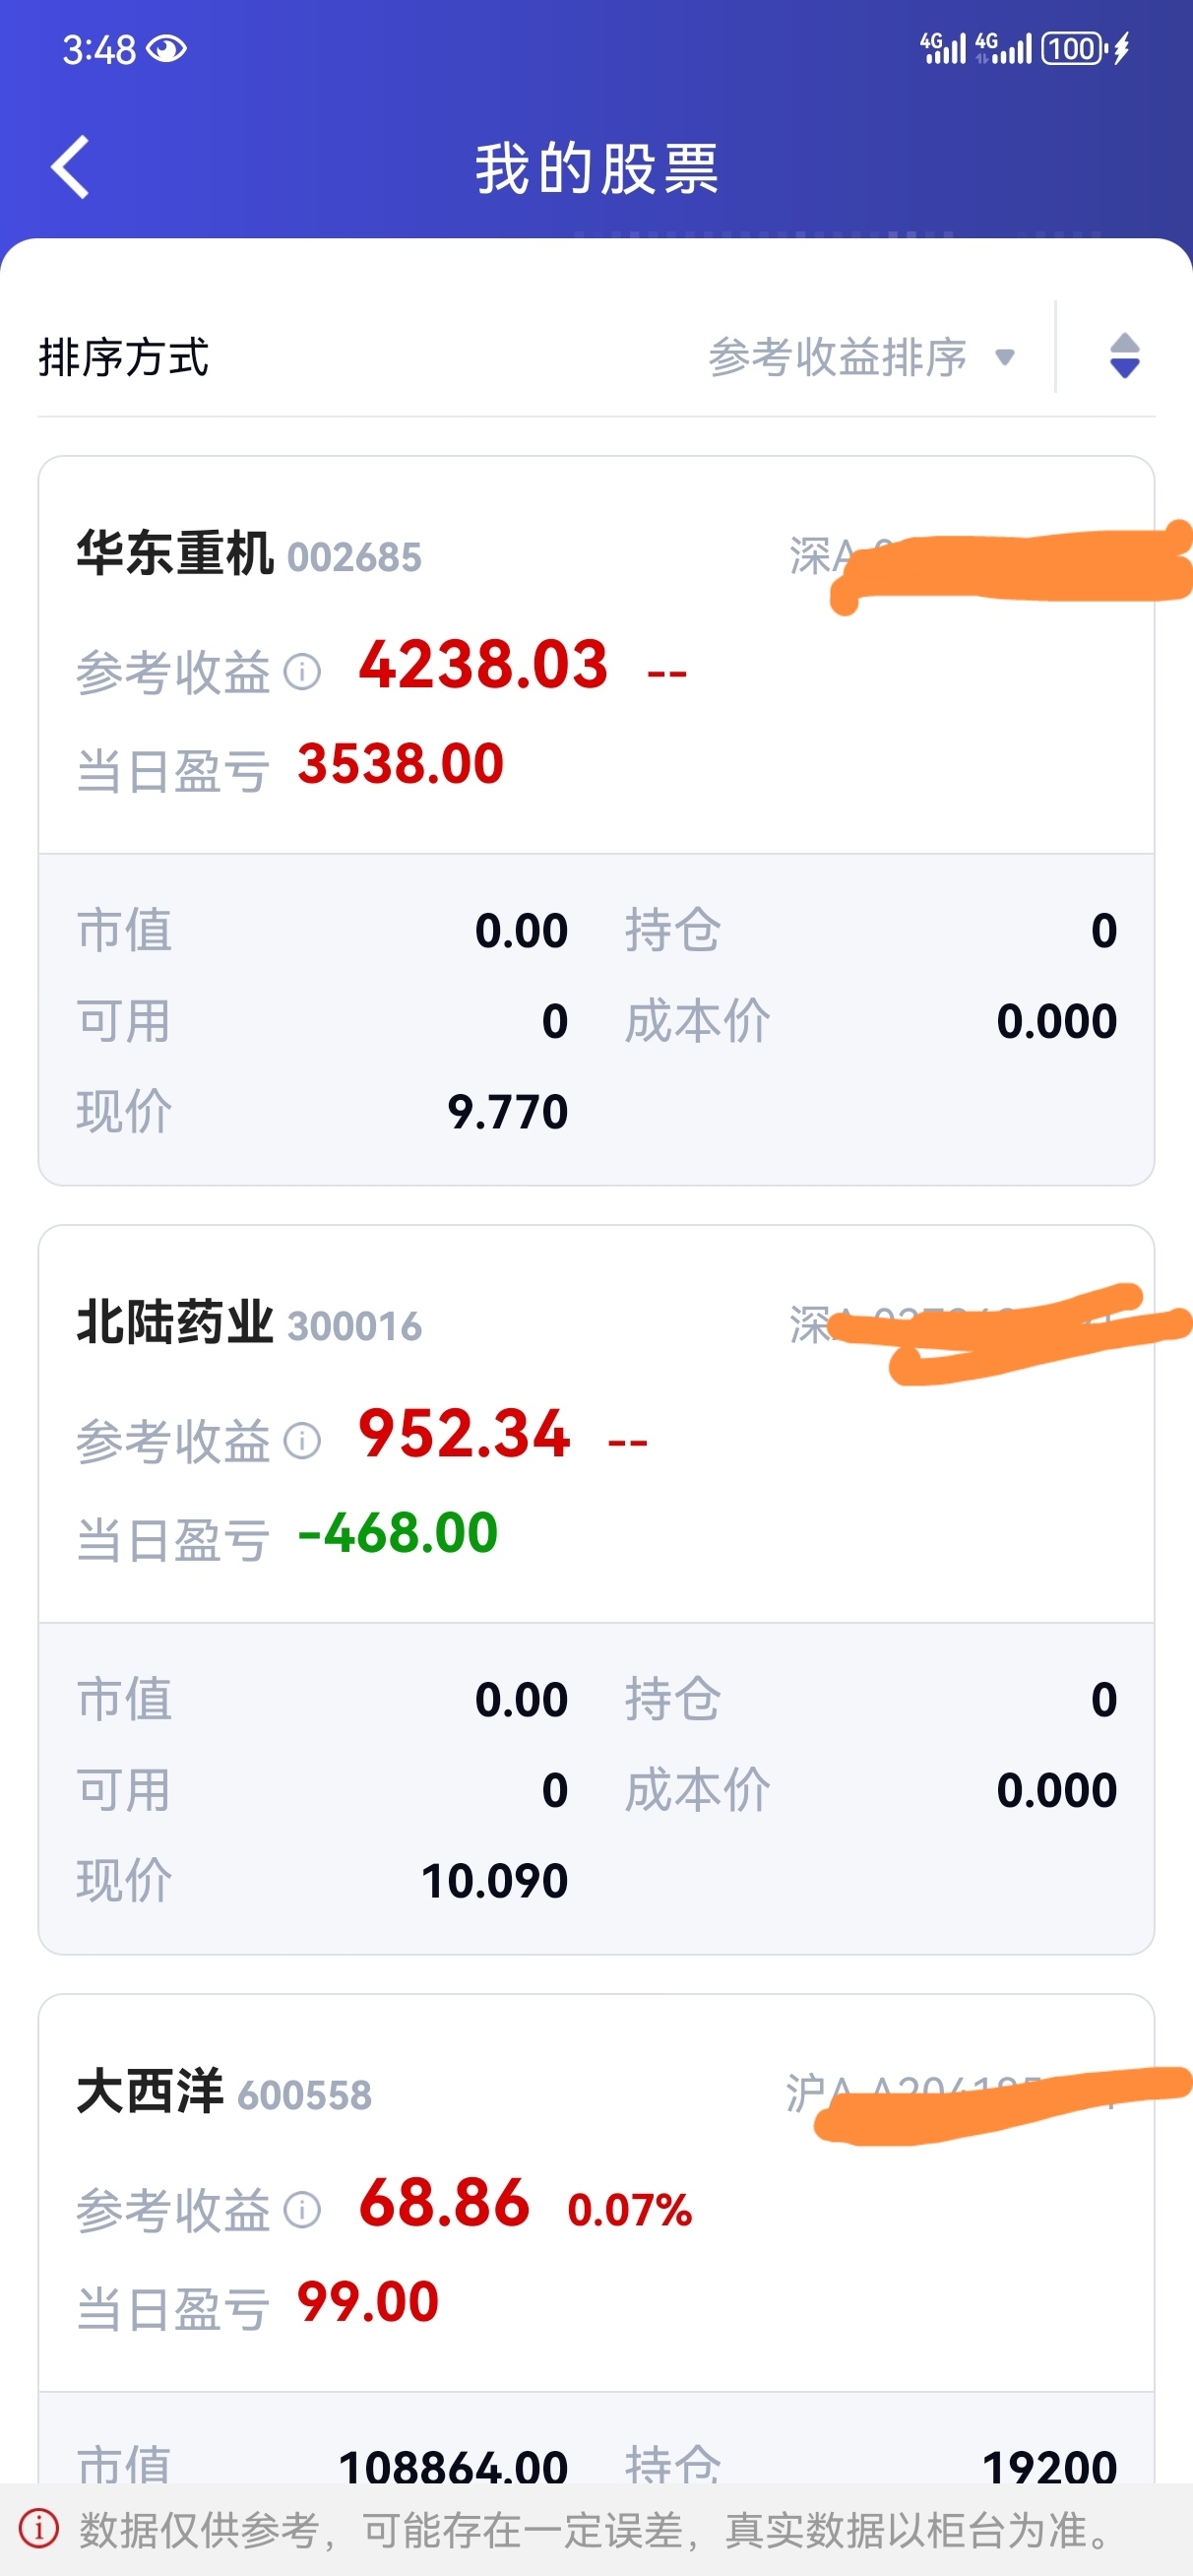Tap the back arrow in header

[70, 167]
